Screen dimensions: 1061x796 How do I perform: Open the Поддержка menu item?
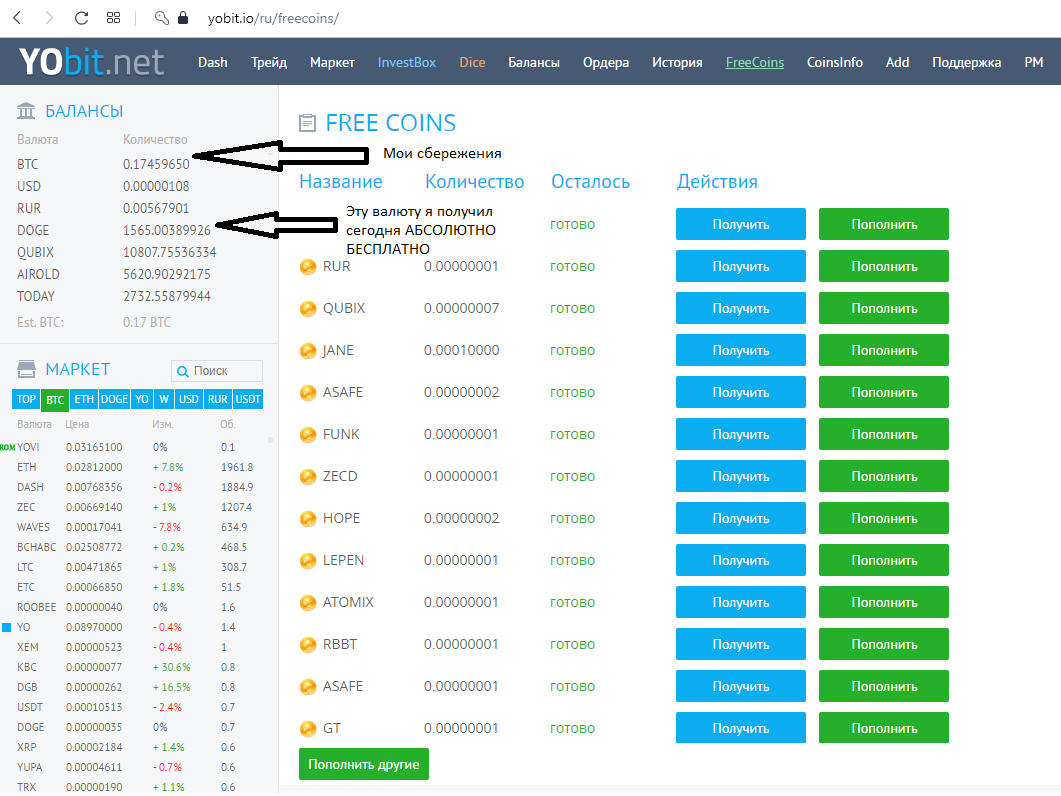[x=966, y=62]
